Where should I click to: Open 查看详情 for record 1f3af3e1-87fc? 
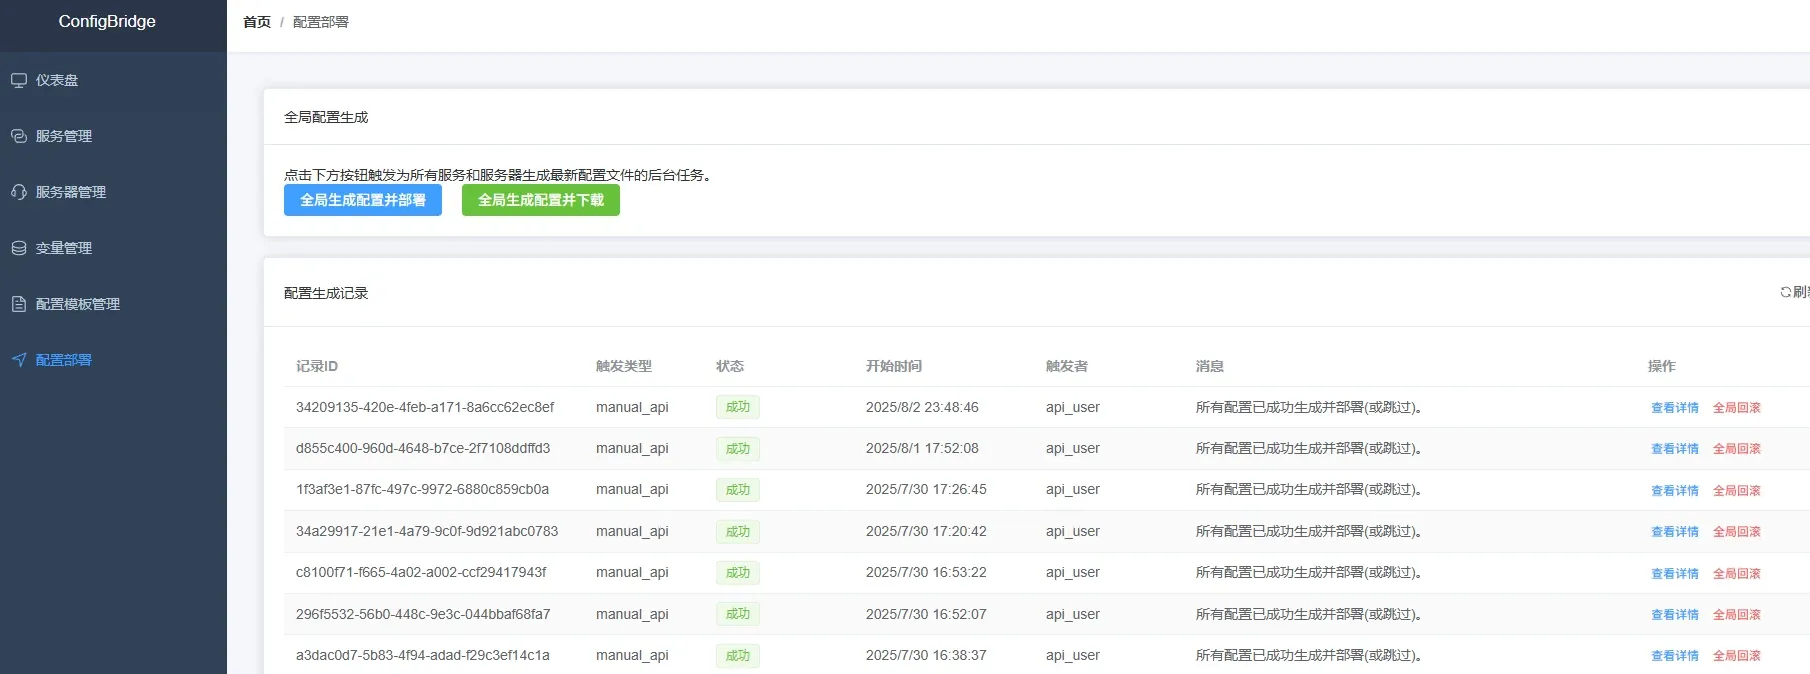coord(1675,491)
